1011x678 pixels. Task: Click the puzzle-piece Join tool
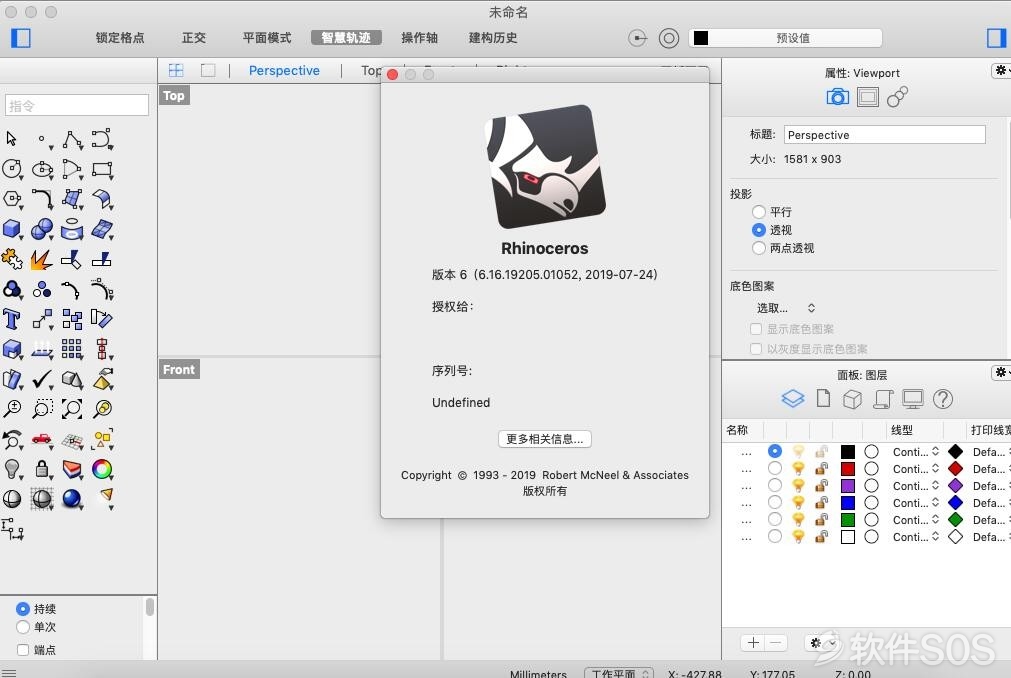point(12,259)
